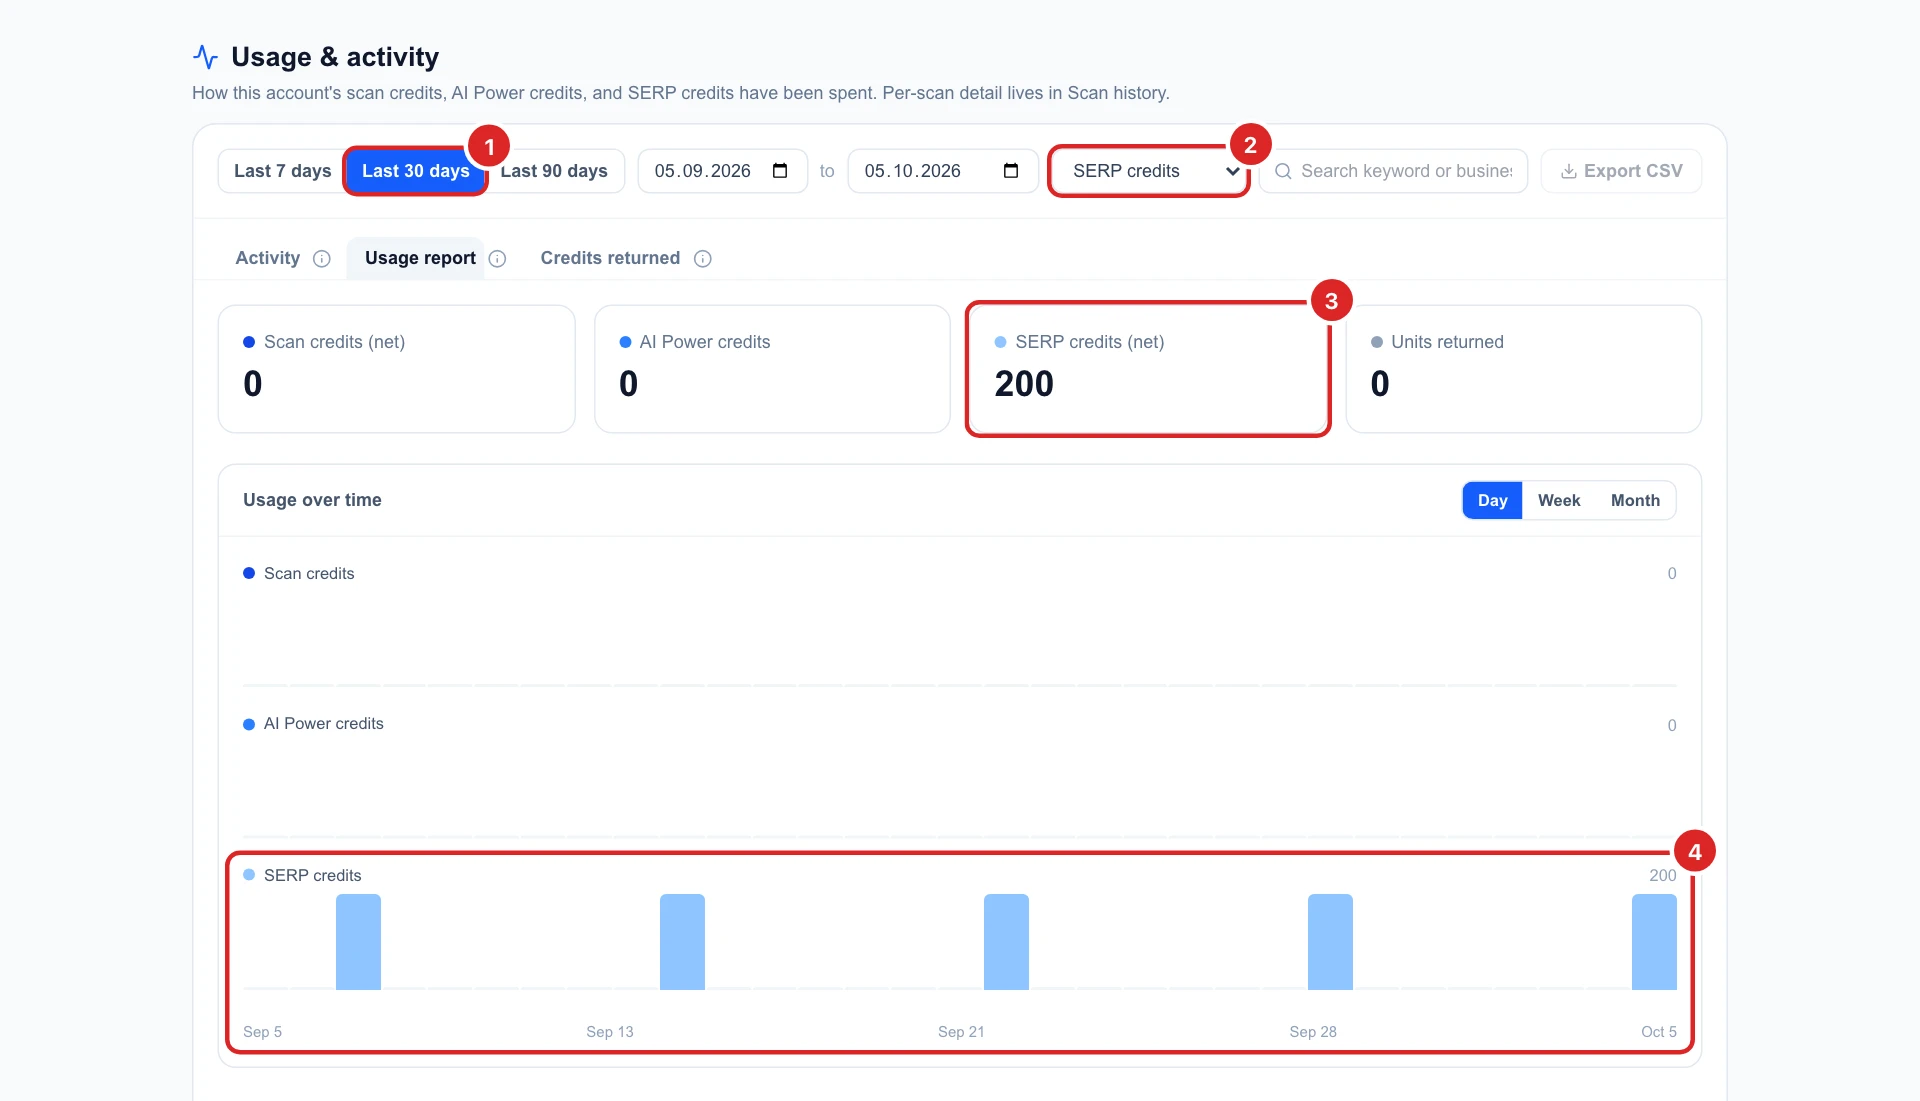Viewport: 1920px width, 1101px height.
Task: Click the Units returned summary card
Action: pos(1523,369)
